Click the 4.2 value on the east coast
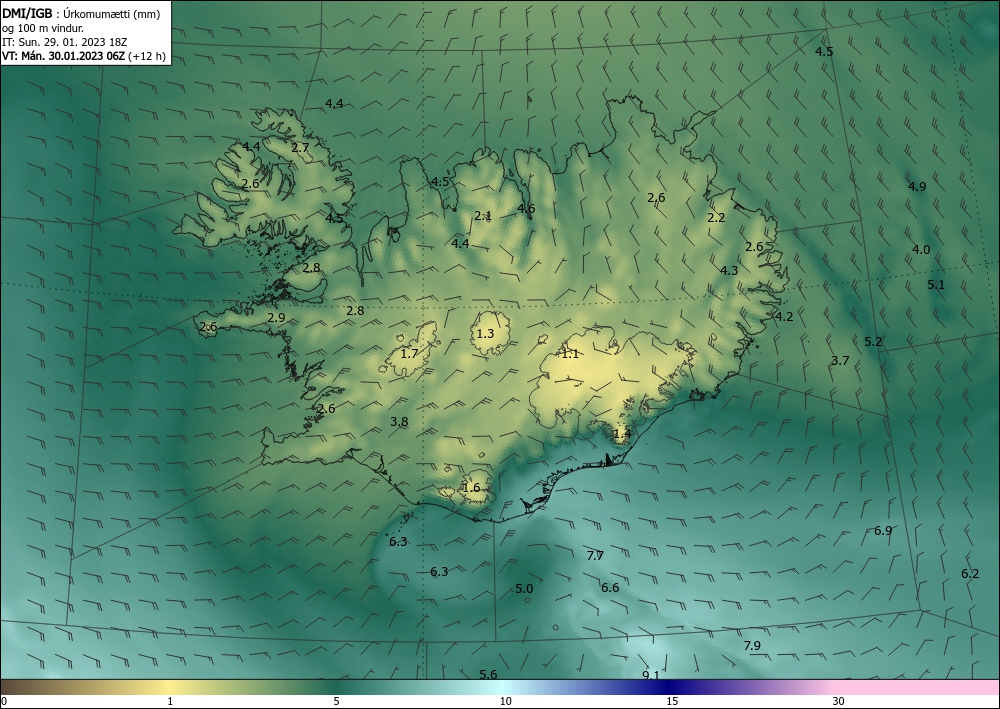This screenshot has height=709, width=1000. [x=784, y=316]
